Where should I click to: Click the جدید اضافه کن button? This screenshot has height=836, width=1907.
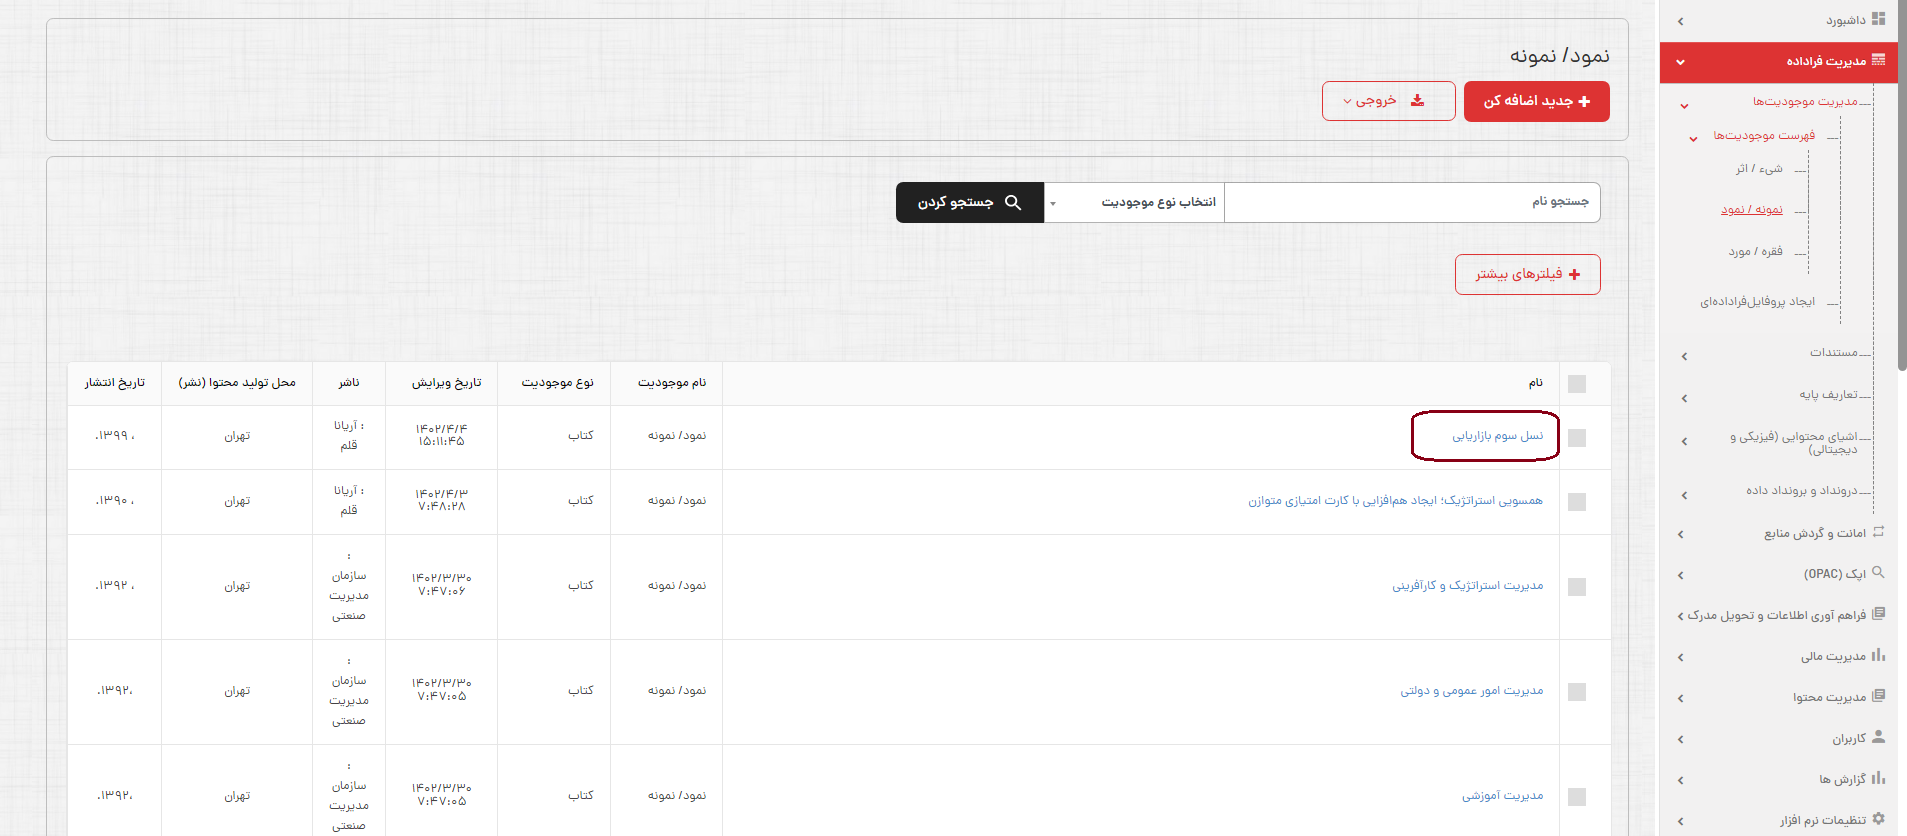[x=1536, y=101]
